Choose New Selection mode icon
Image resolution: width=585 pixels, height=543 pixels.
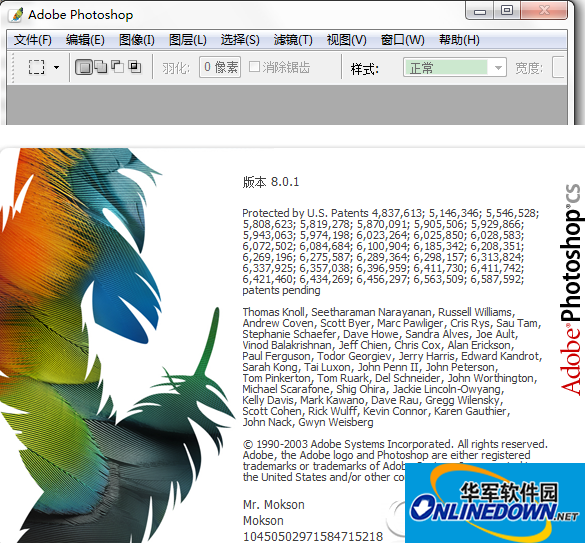point(84,68)
